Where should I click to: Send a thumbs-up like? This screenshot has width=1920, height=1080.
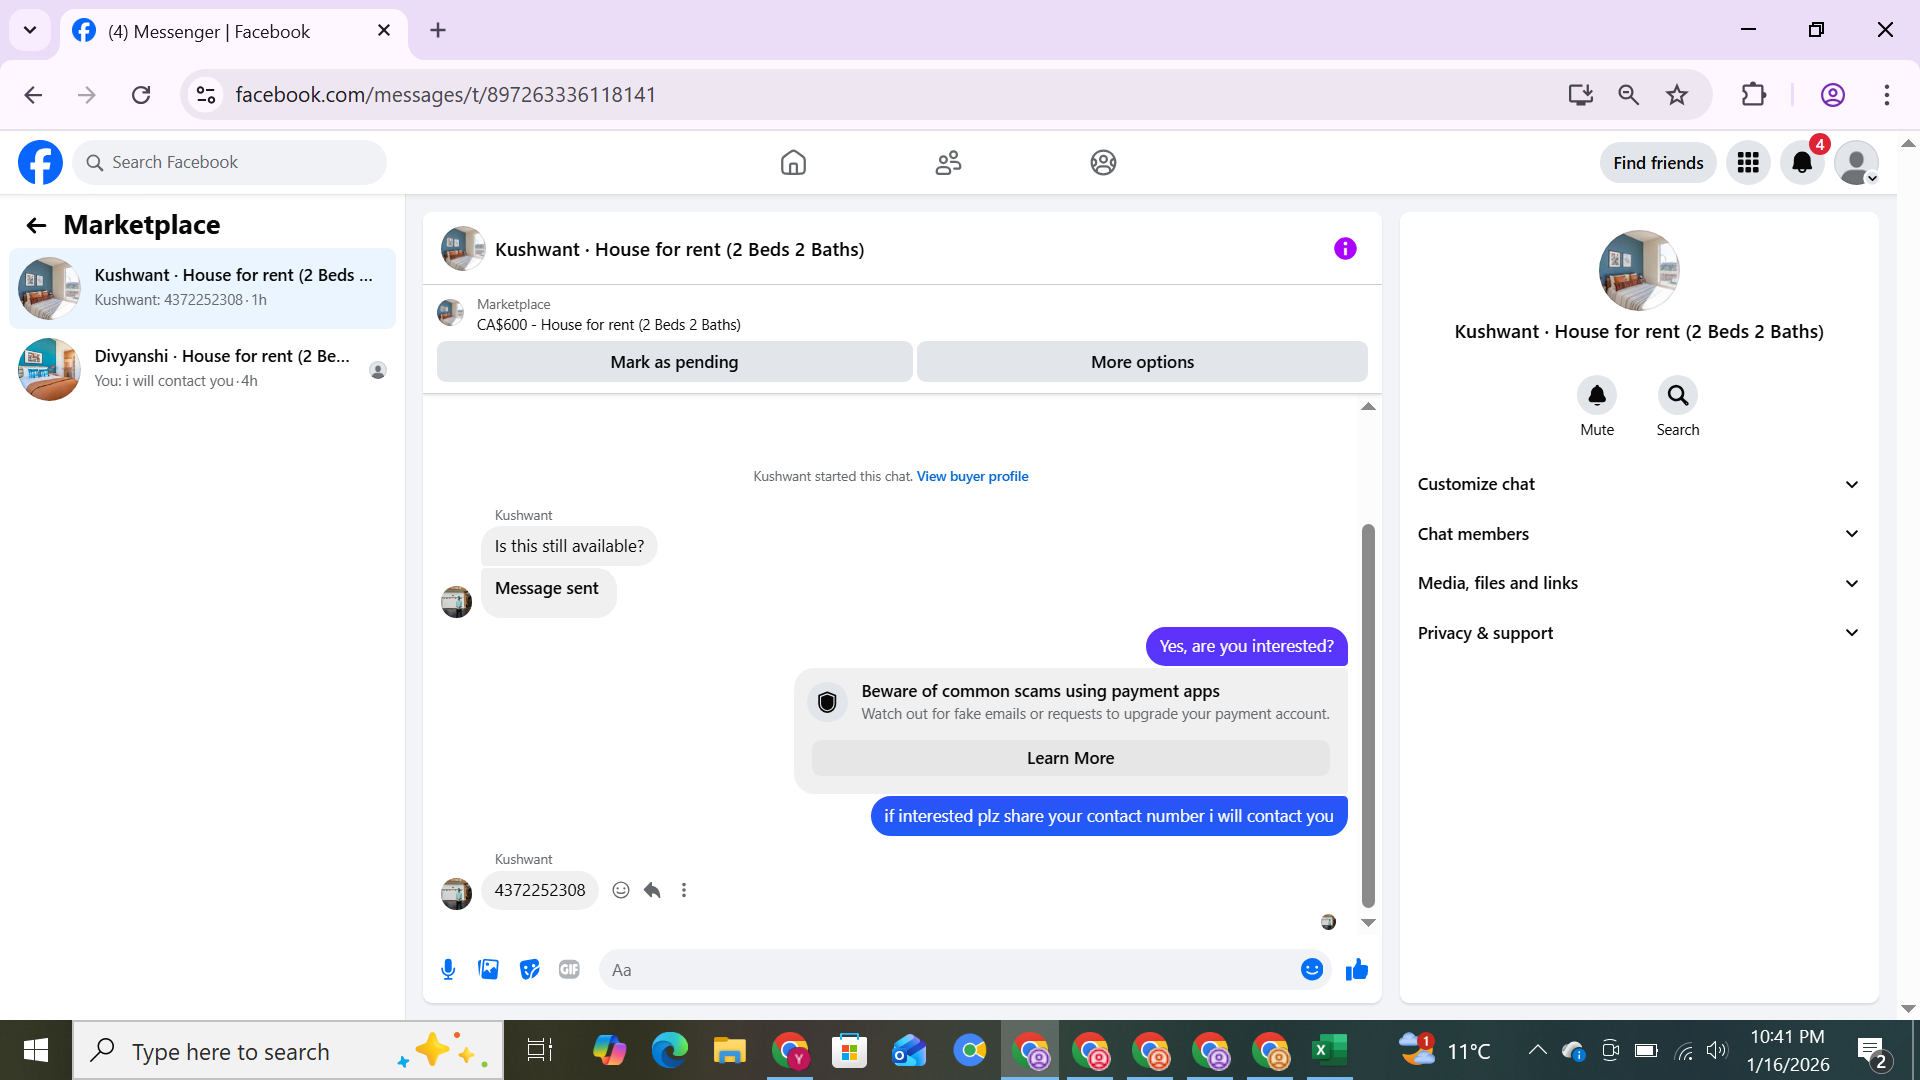click(1356, 969)
